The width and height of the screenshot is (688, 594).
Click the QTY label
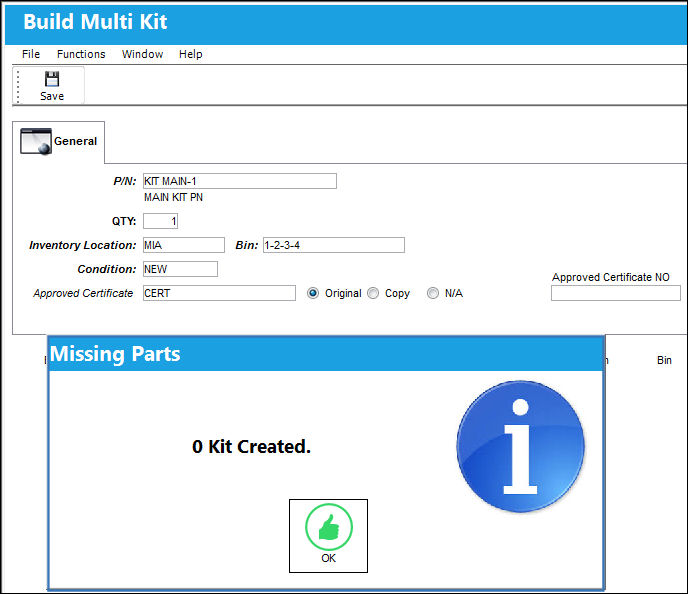124,221
